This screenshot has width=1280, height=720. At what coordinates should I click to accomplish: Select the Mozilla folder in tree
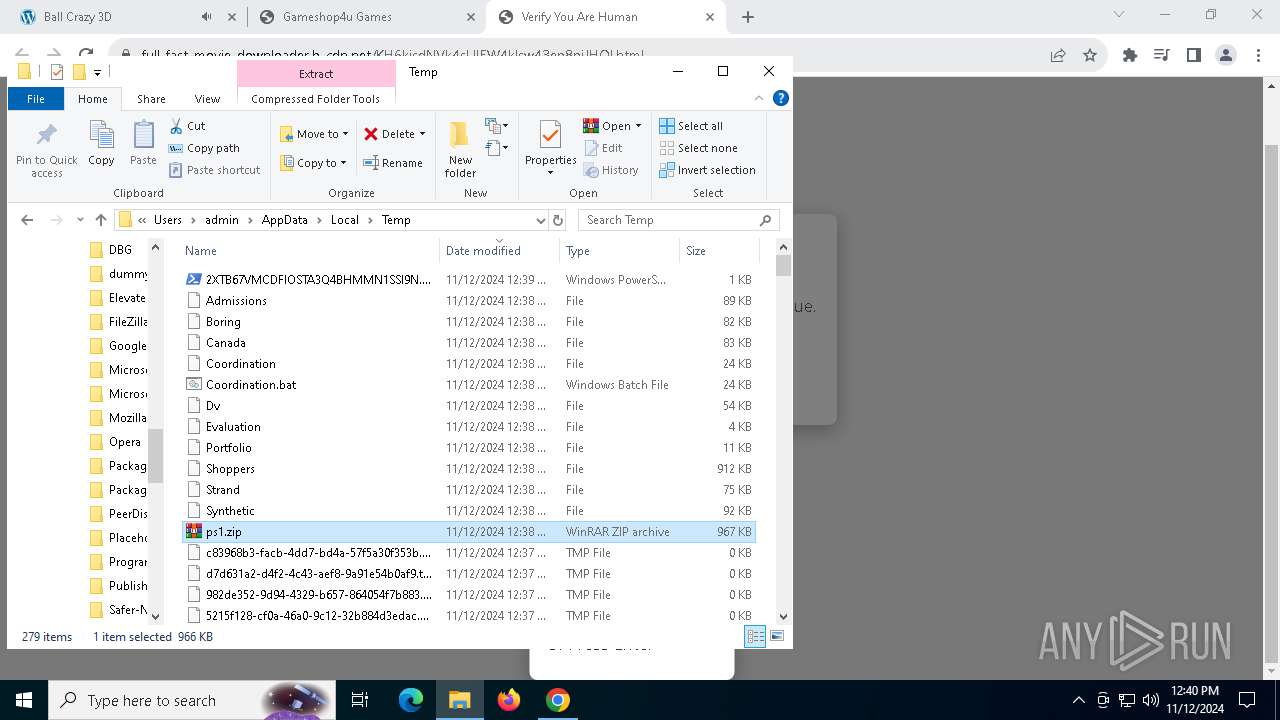click(x=118, y=418)
